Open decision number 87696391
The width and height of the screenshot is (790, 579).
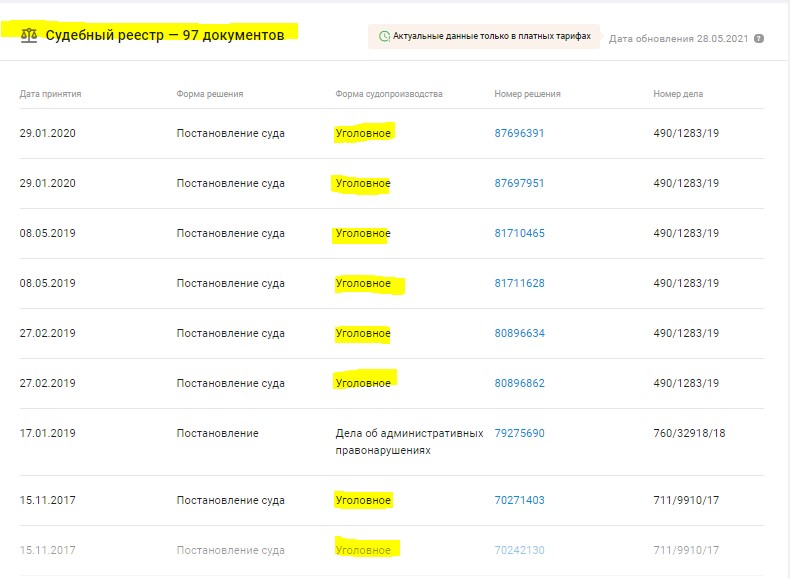click(519, 134)
